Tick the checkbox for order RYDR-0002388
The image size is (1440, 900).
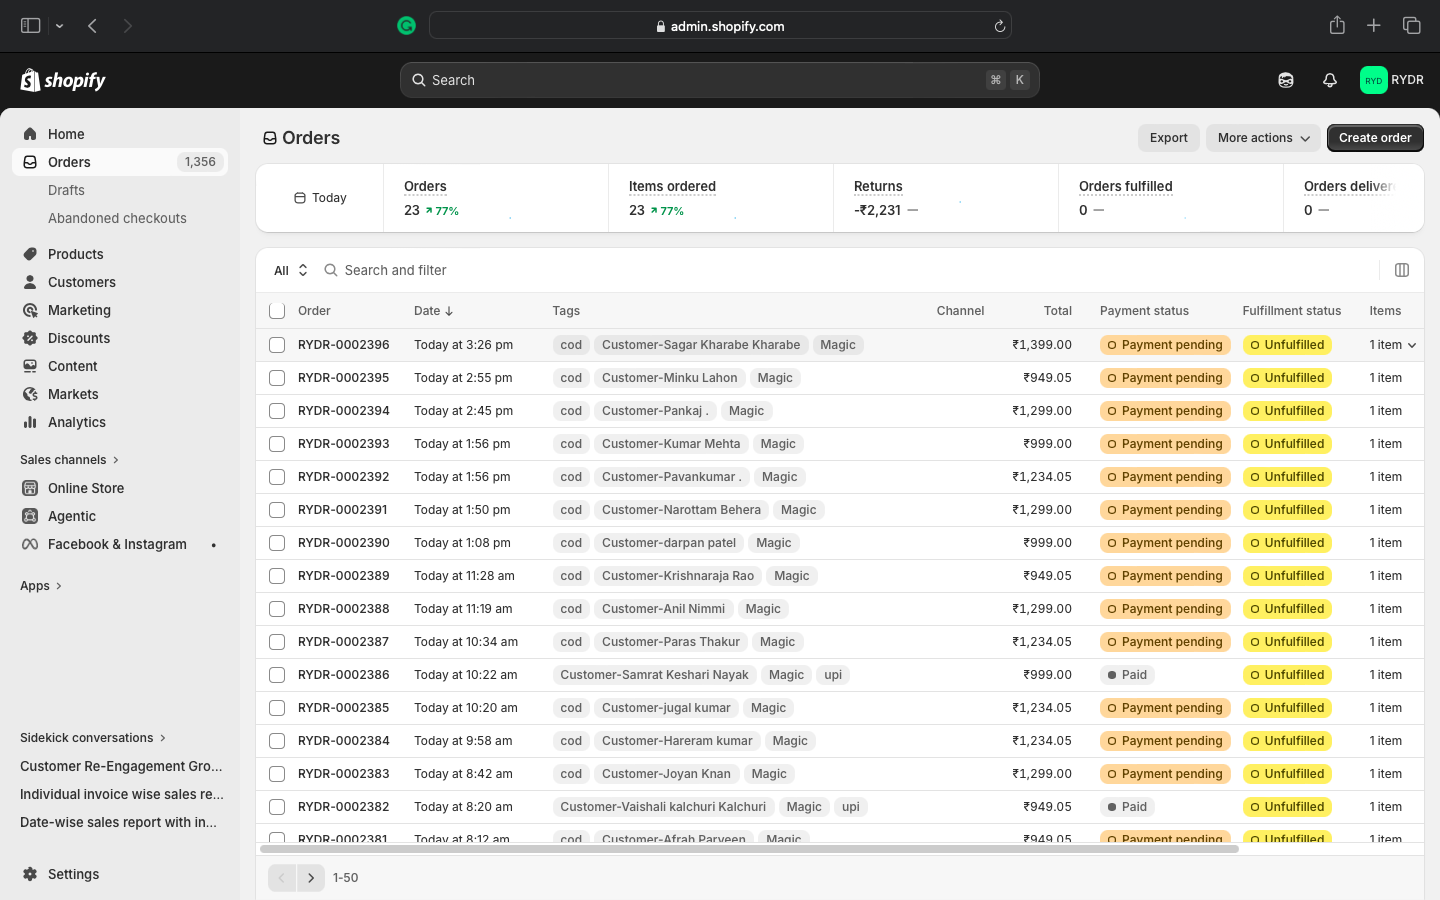point(277,609)
